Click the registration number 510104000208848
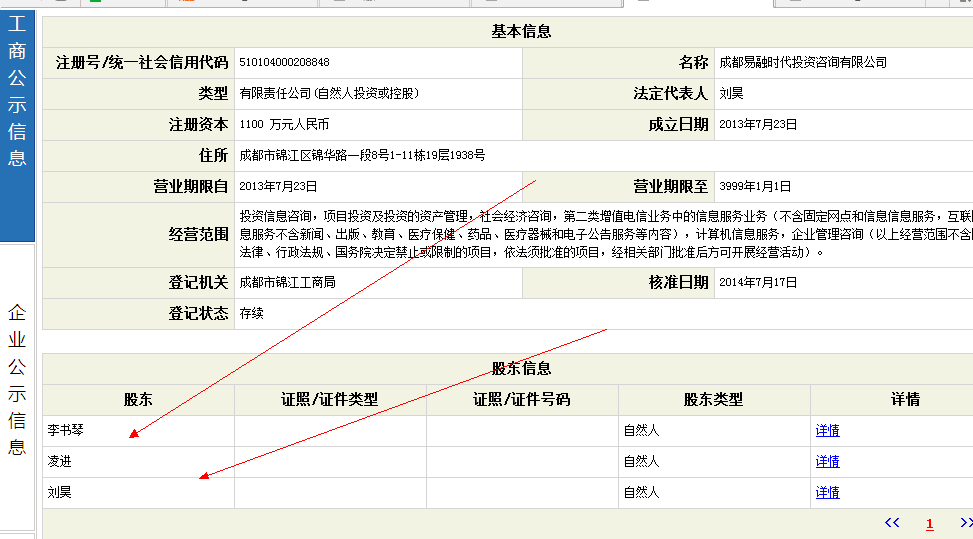Image resolution: width=973 pixels, height=539 pixels. click(x=284, y=62)
